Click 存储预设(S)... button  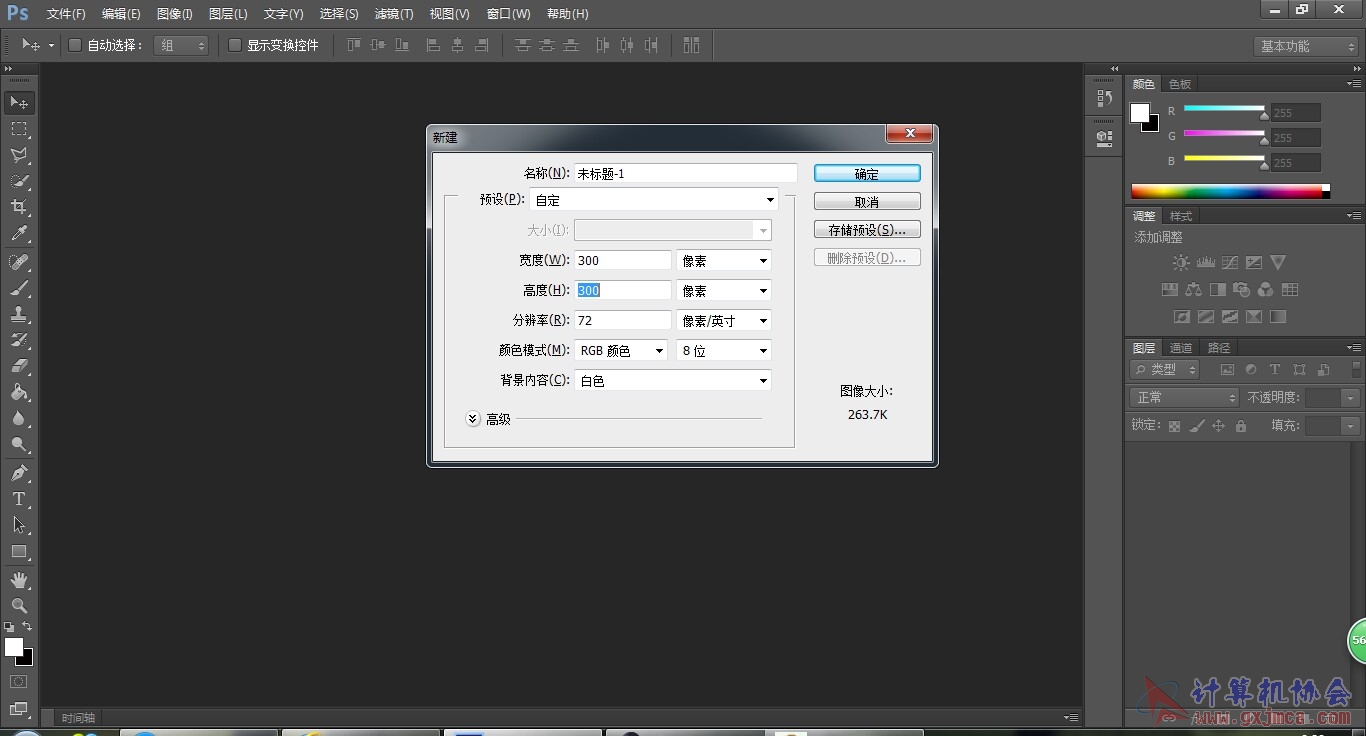(x=867, y=229)
